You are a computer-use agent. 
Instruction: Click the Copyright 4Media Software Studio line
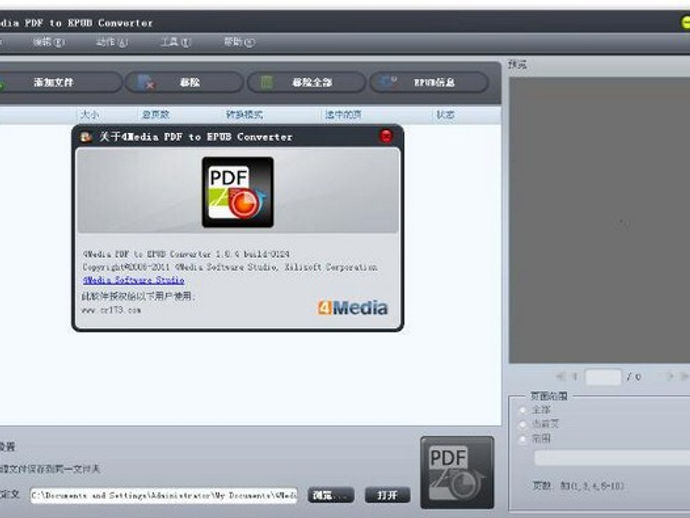pos(230,267)
